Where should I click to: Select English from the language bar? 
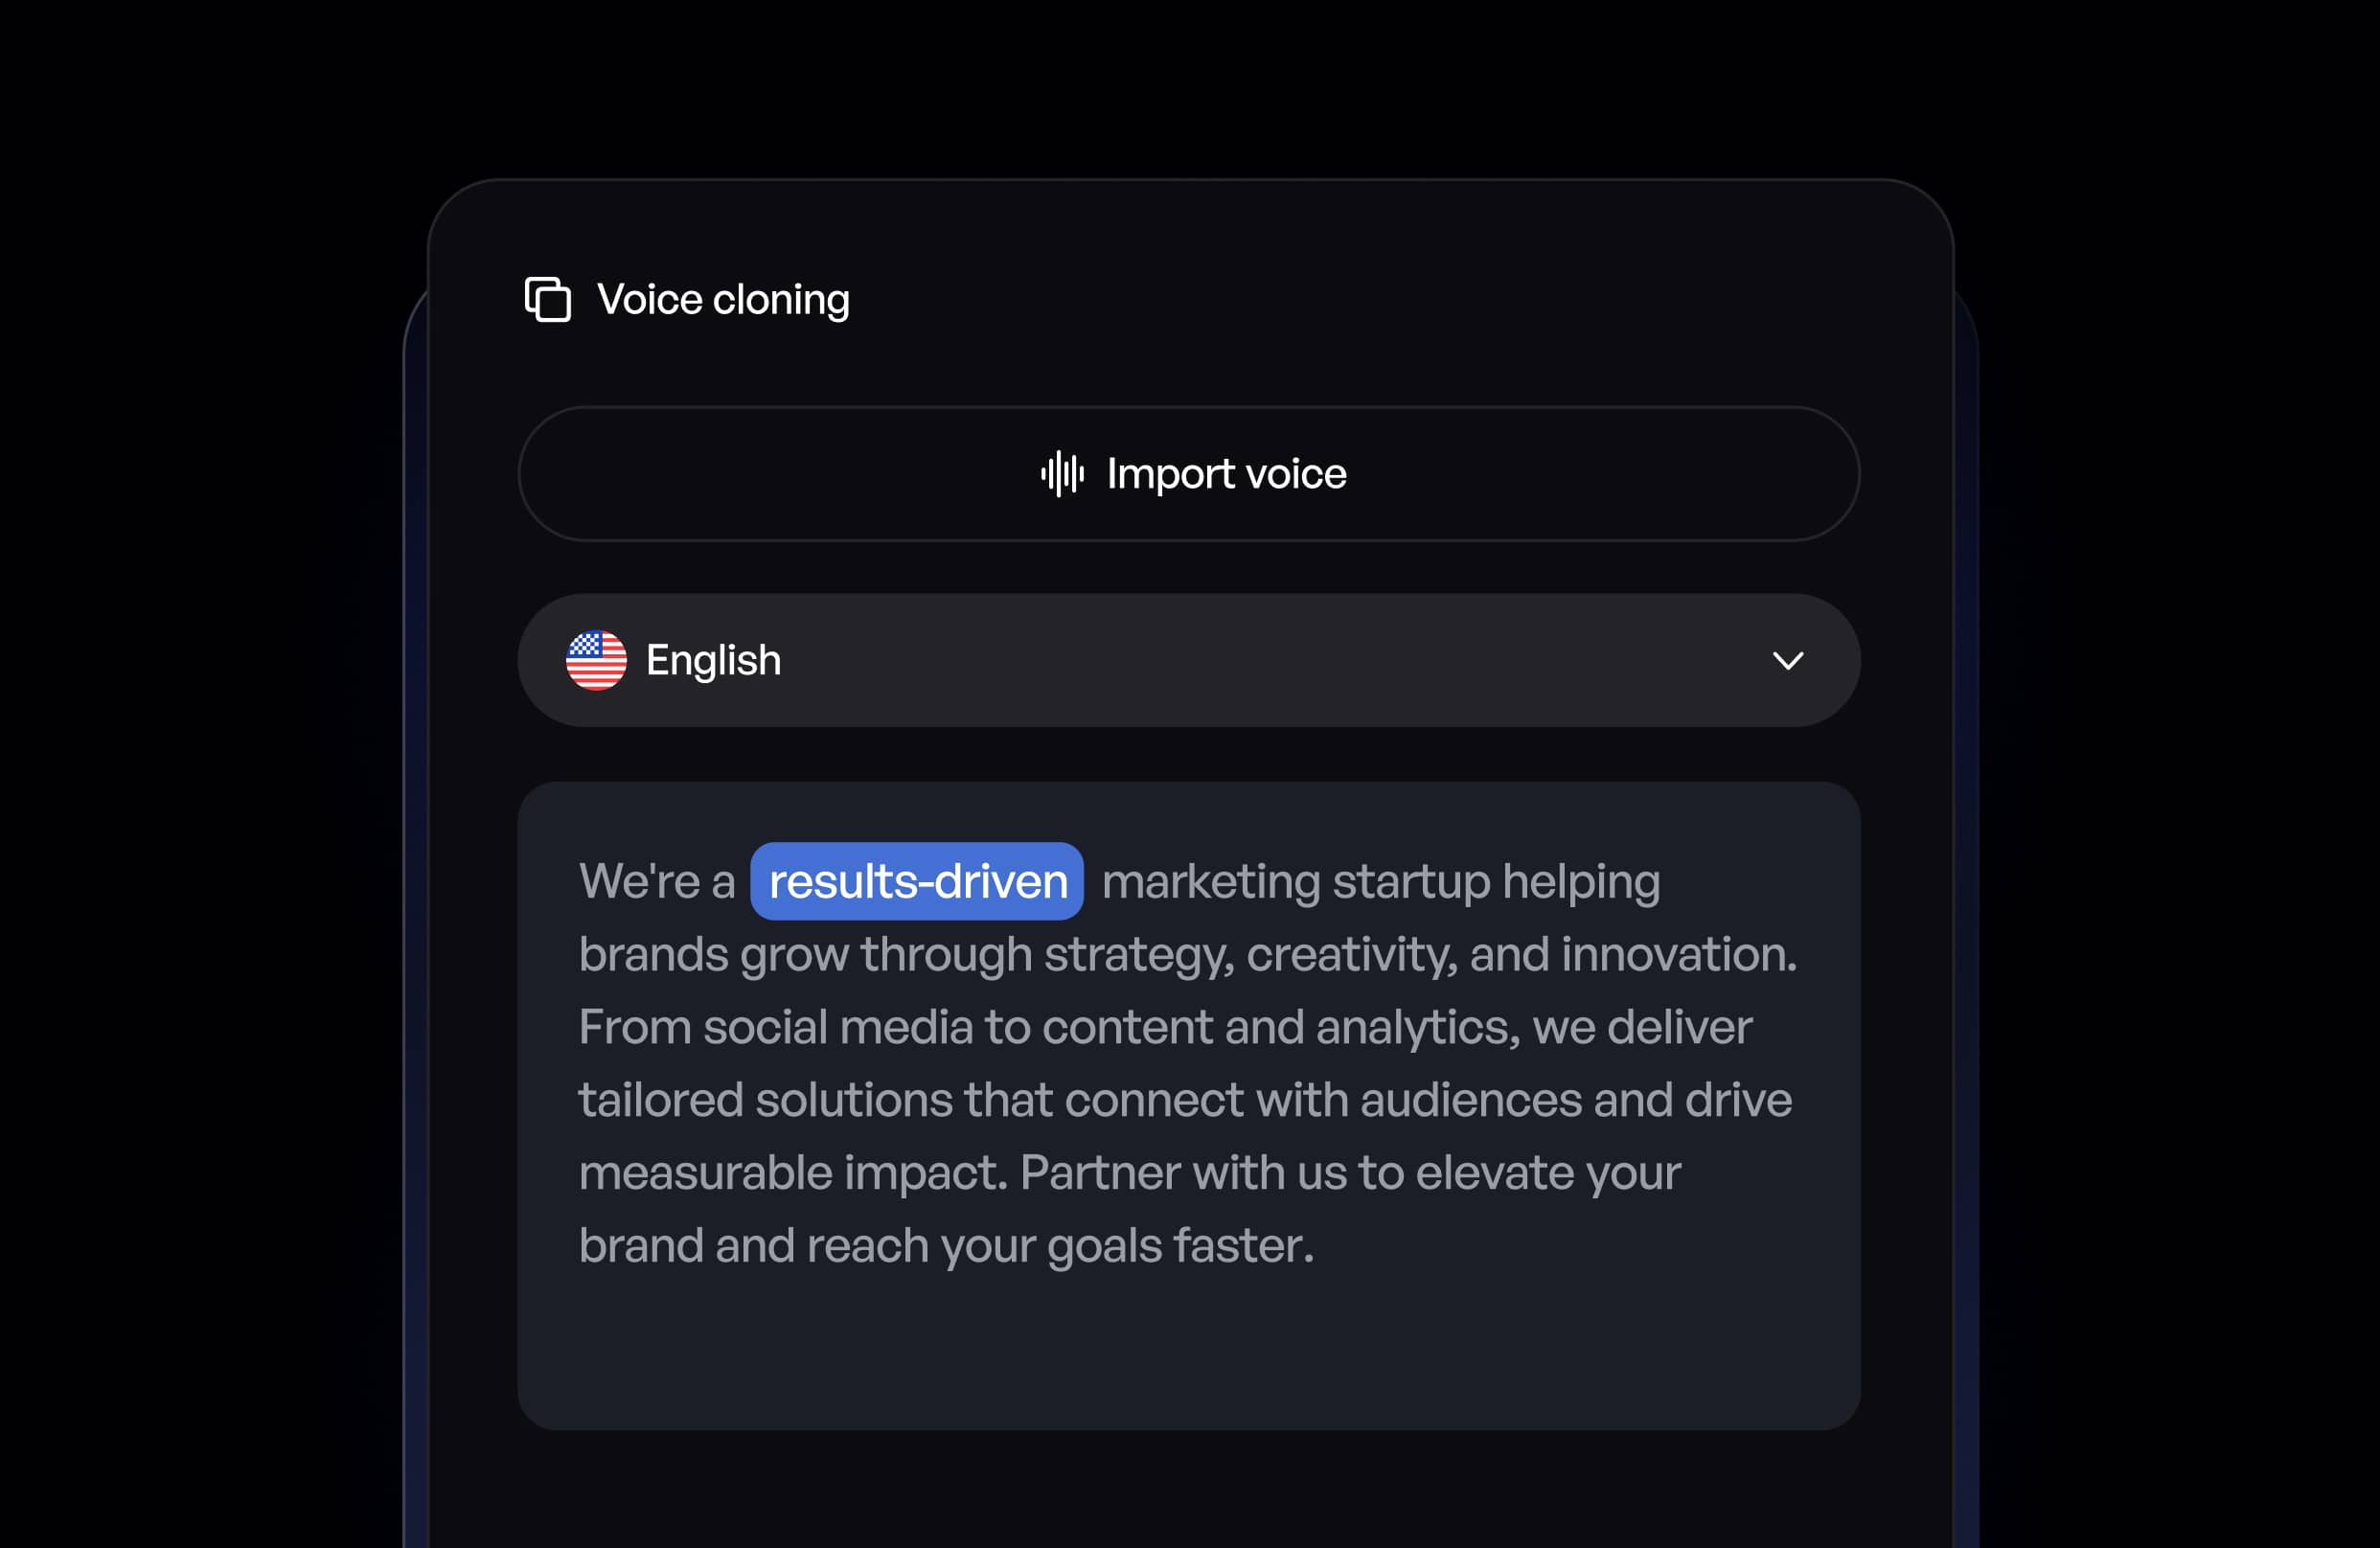click(x=713, y=660)
